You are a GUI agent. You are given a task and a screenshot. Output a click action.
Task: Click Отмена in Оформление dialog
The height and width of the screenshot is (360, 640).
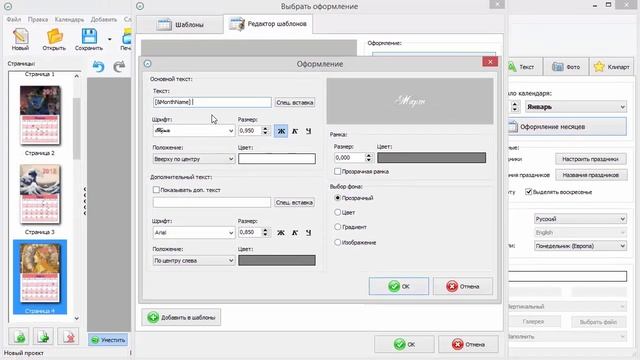point(463,286)
